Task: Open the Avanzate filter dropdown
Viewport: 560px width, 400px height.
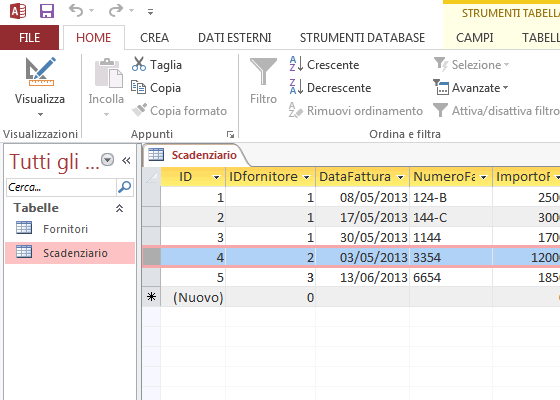Action: coord(470,88)
